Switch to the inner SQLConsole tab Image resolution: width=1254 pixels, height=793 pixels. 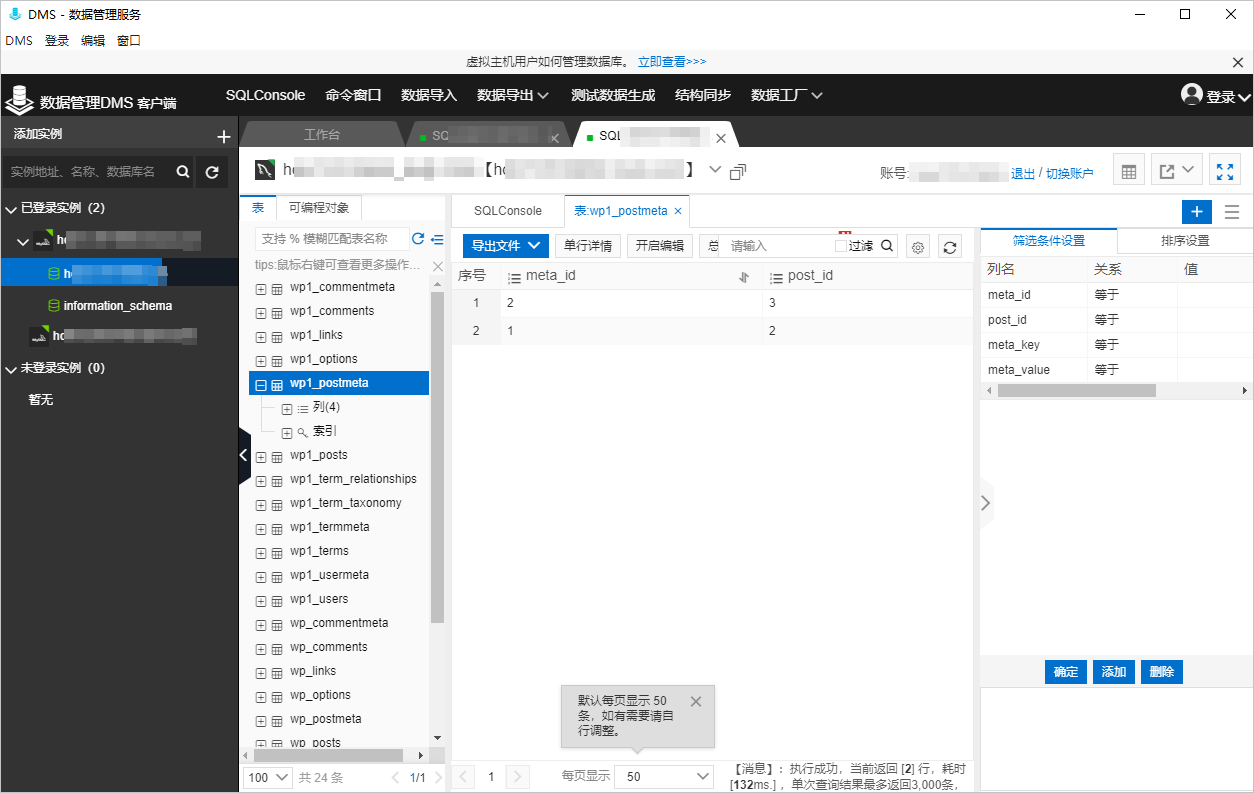pos(508,211)
